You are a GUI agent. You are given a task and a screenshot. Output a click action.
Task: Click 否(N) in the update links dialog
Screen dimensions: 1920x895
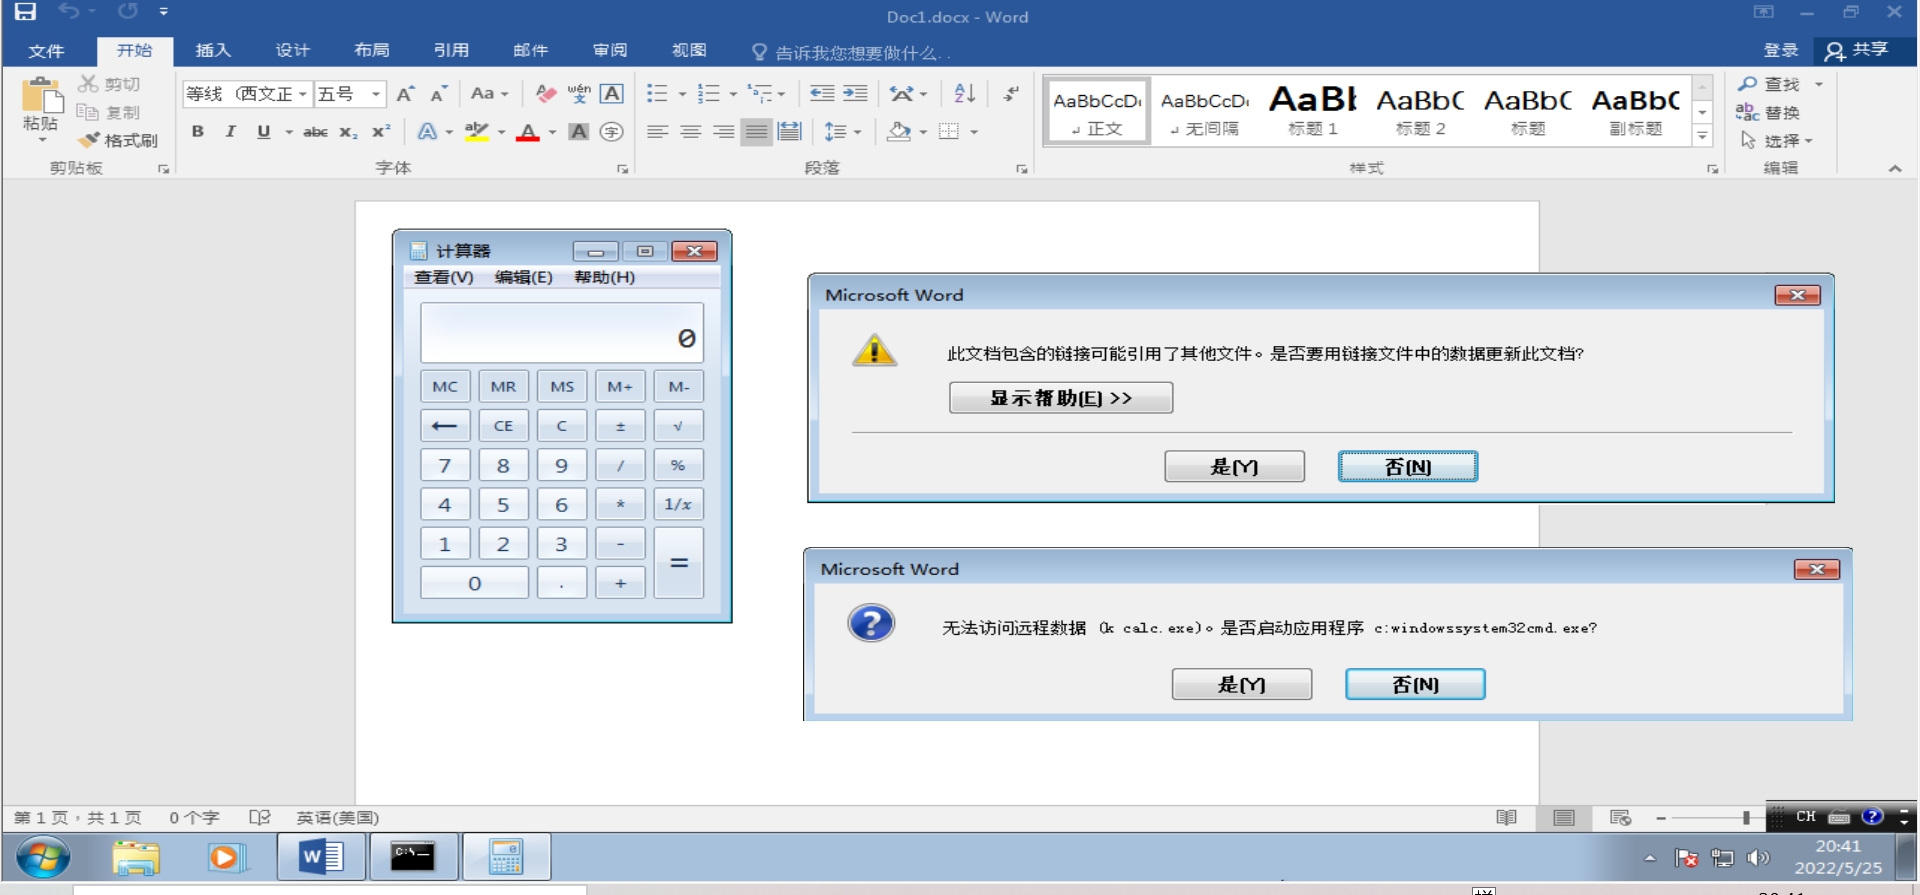pyautogui.click(x=1408, y=467)
